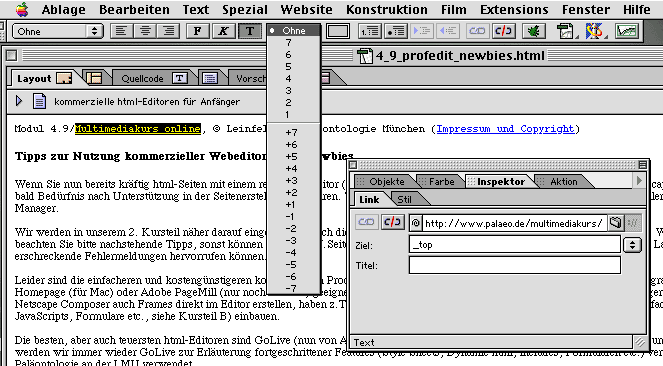Browse for file with folder icon
Viewport: 663px width, 366px height.
[616, 223]
